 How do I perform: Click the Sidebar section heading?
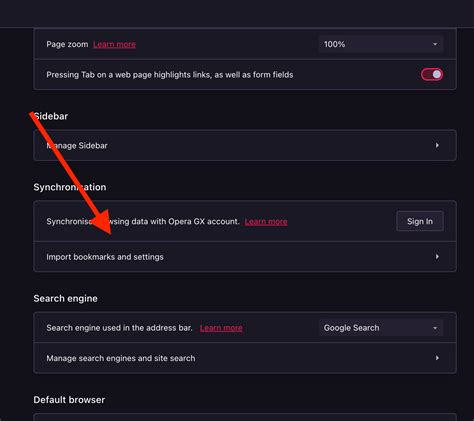pyautogui.click(x=51, y=116)
